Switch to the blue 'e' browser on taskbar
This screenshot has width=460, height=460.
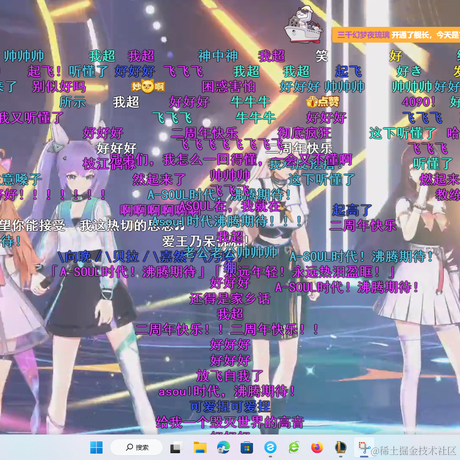click(x=270, y=448)
